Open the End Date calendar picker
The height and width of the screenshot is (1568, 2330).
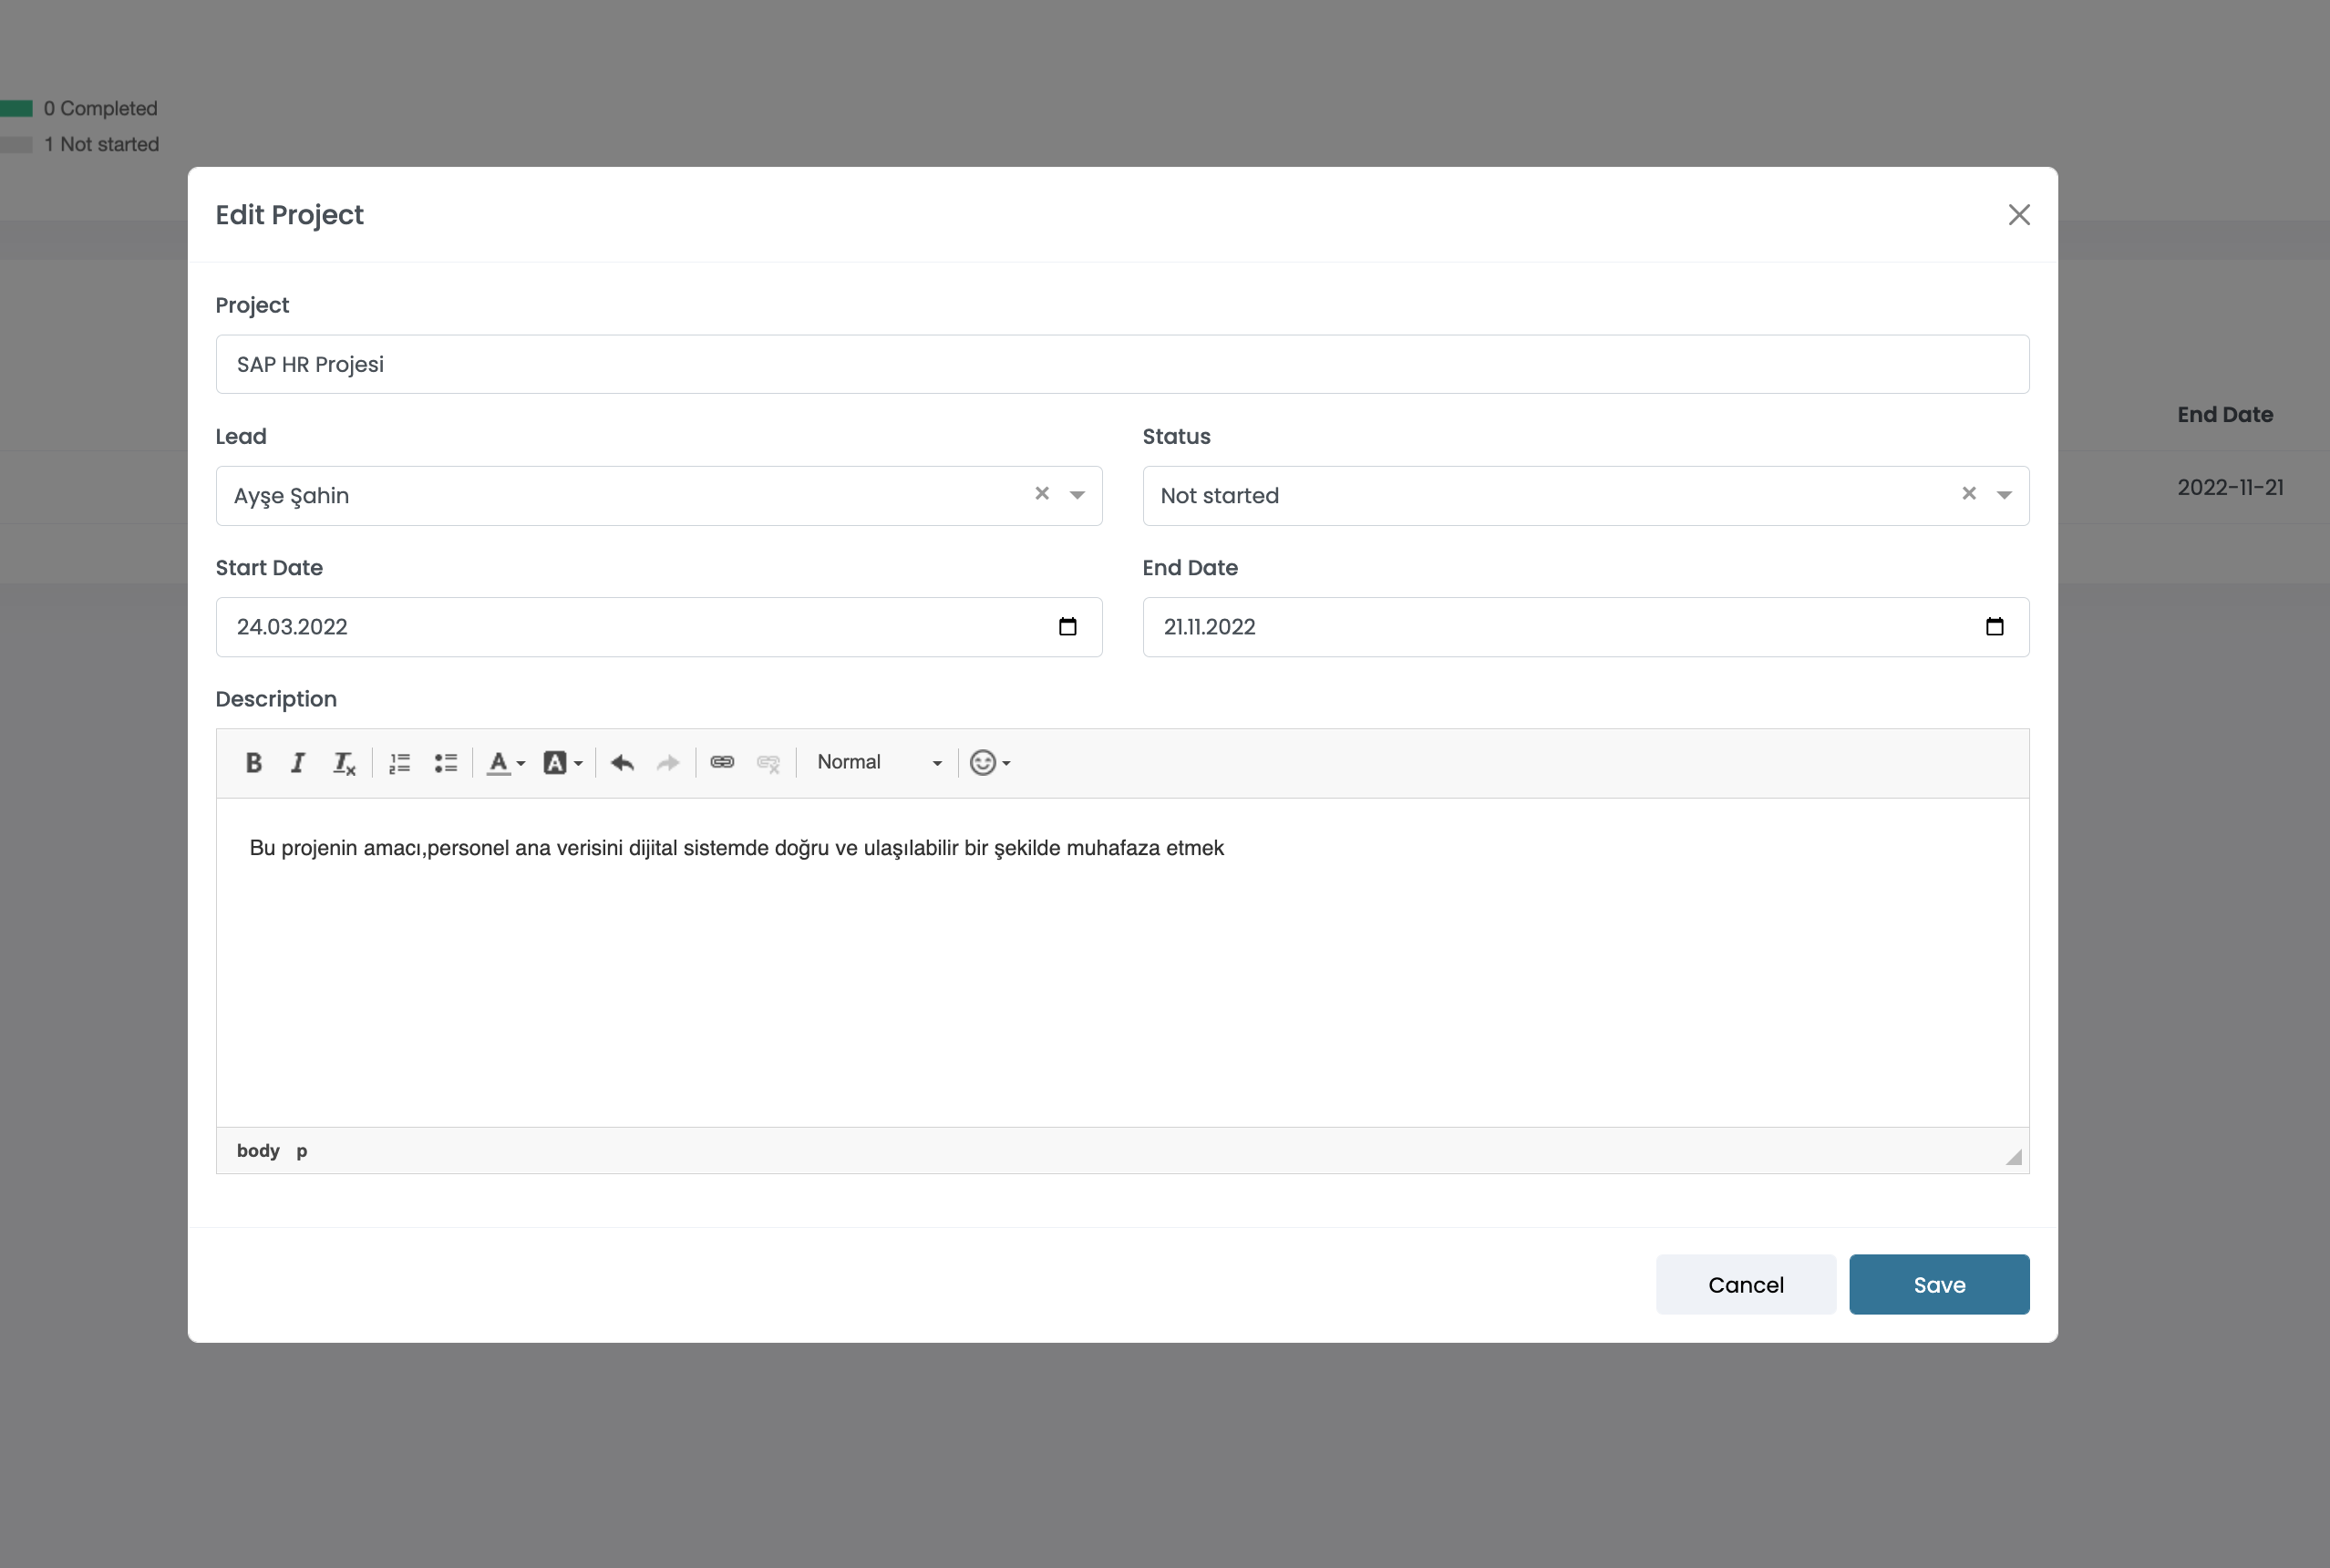(1995, 627)
